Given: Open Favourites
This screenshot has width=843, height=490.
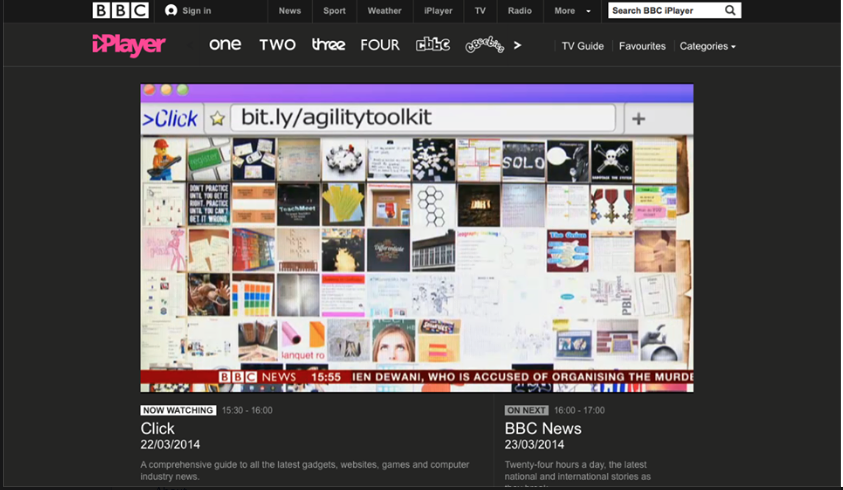Looking at the screenshot, I should coord(642,46).
